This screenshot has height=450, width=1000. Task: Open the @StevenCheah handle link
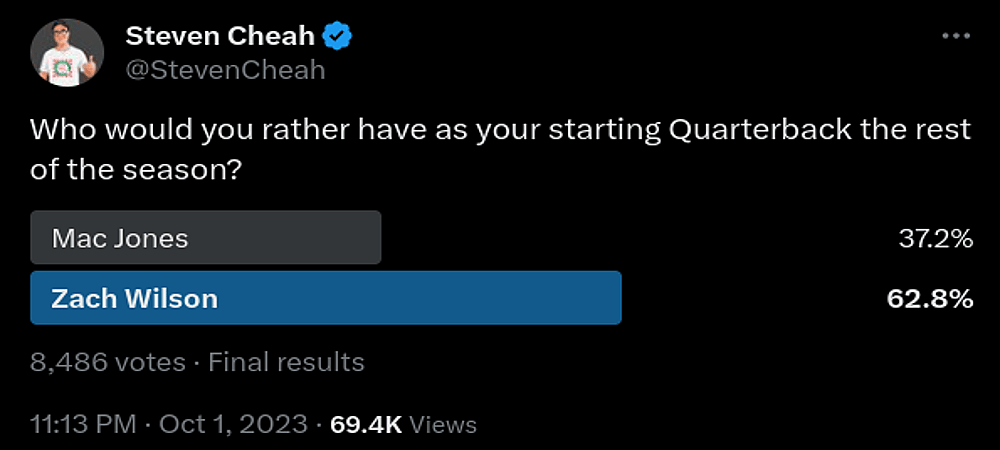[225, 70]
